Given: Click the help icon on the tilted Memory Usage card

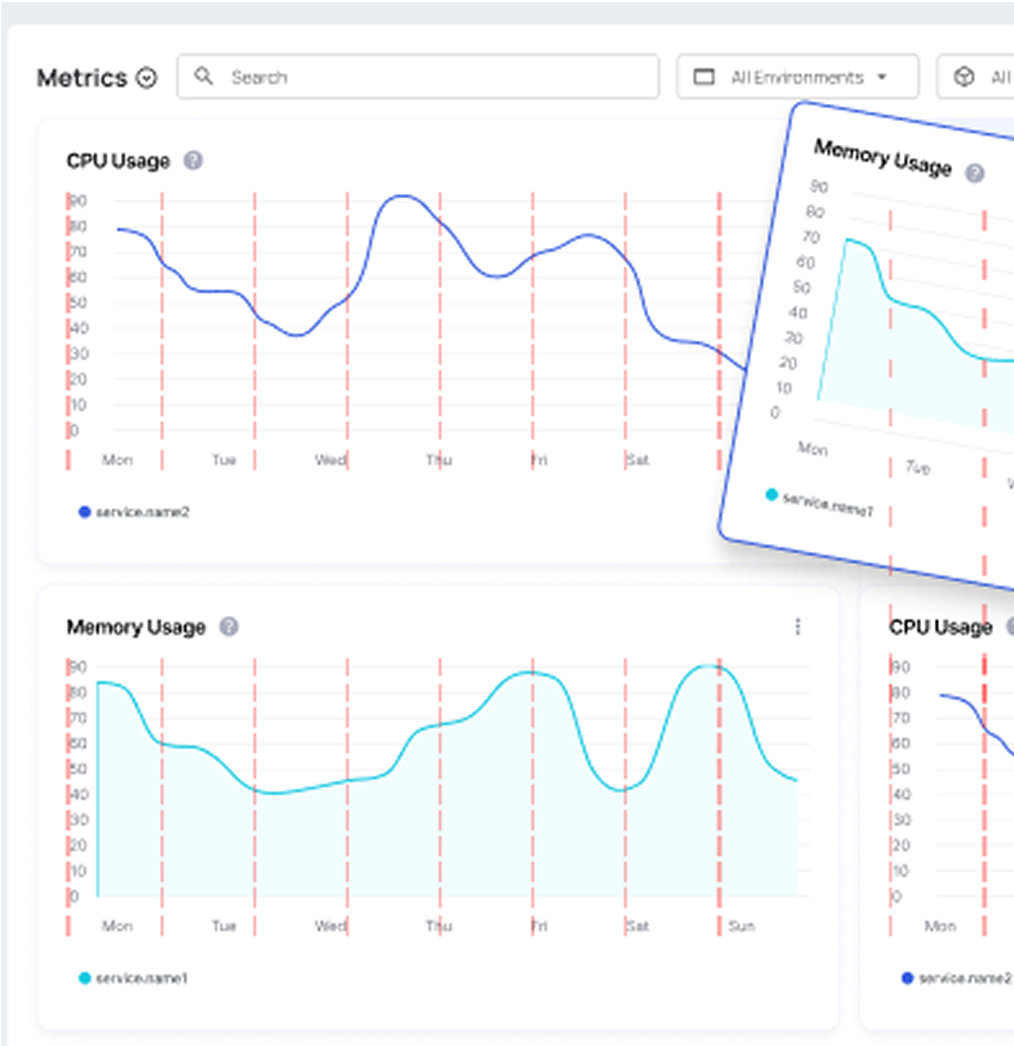Looking at the screenshot, I should (975, 173).
